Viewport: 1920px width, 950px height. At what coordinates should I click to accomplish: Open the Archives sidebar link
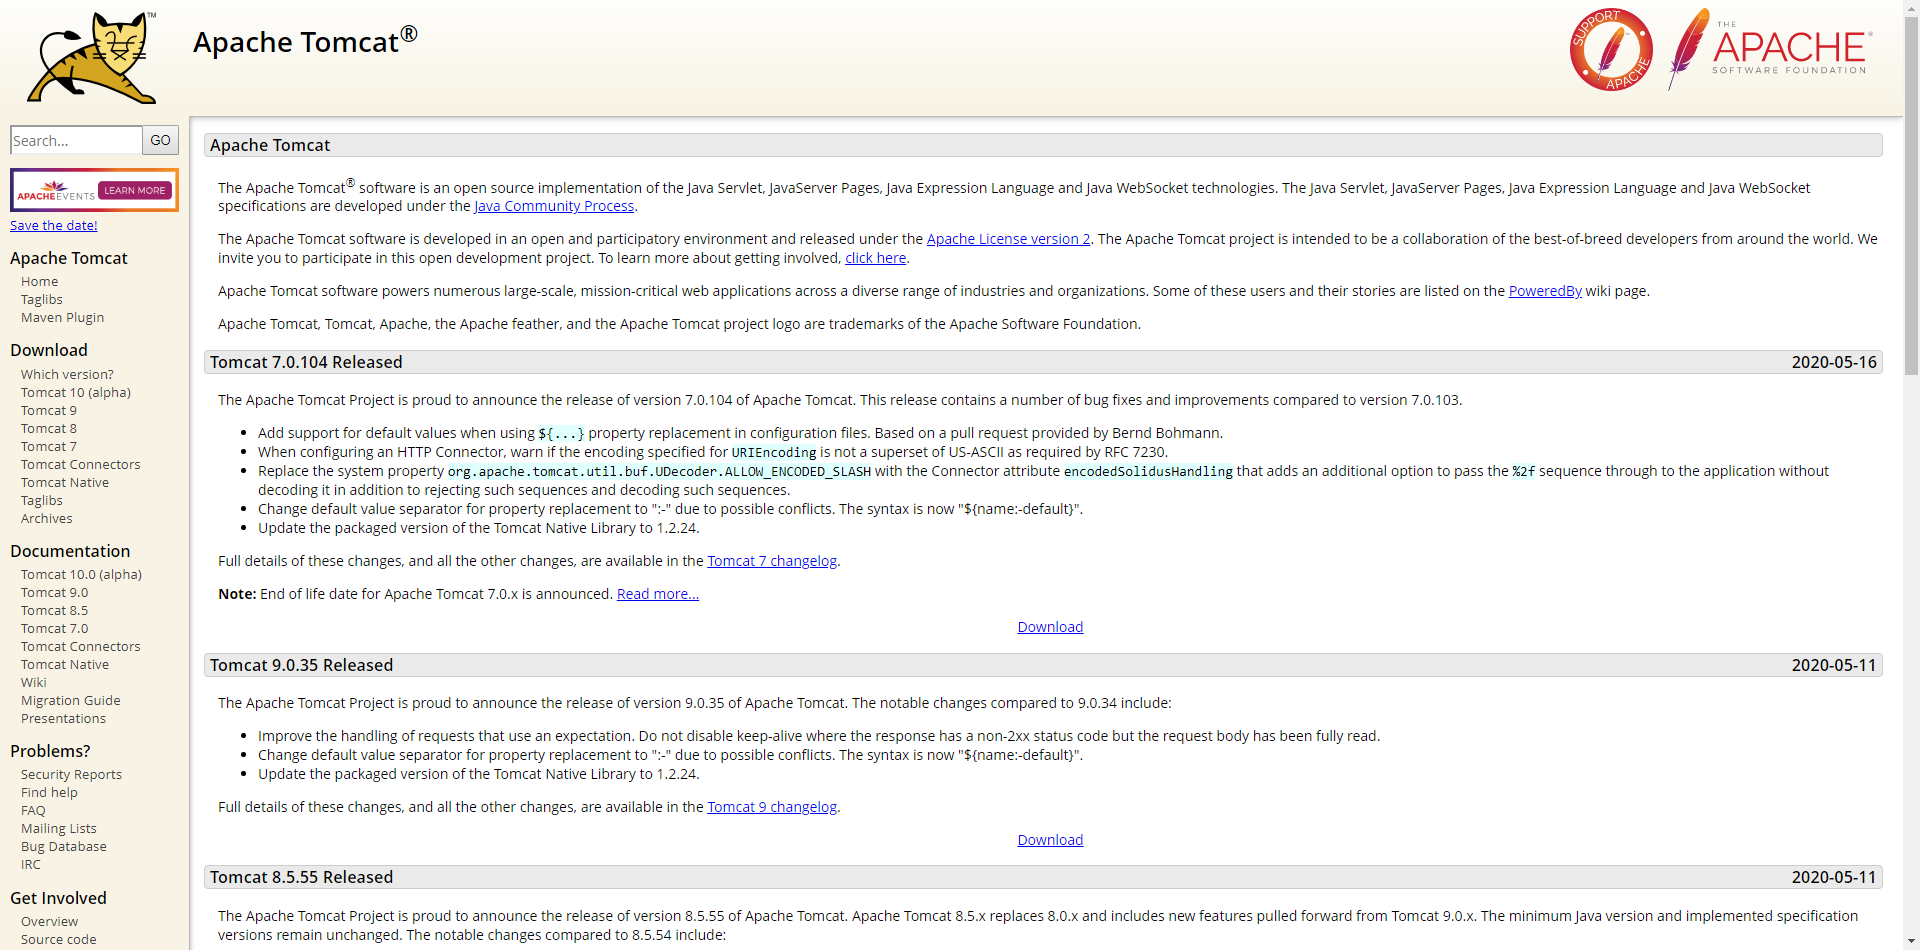tap(47, 519)
